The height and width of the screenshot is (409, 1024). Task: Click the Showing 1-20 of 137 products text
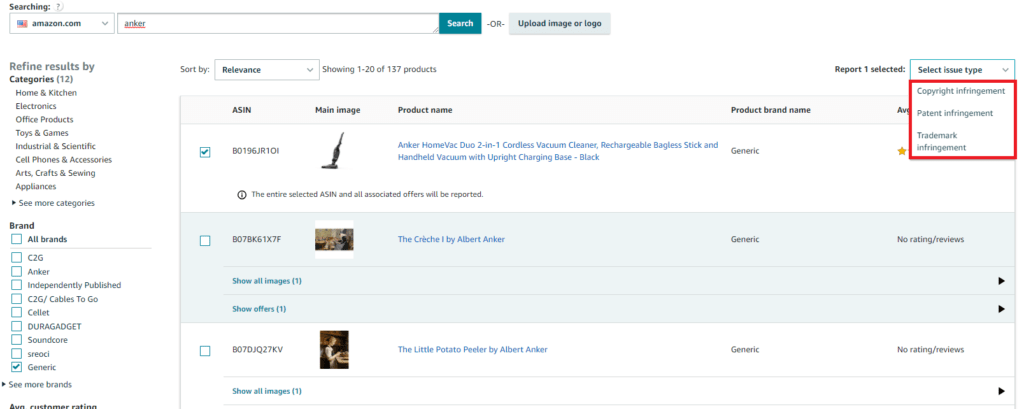[379, 69]
